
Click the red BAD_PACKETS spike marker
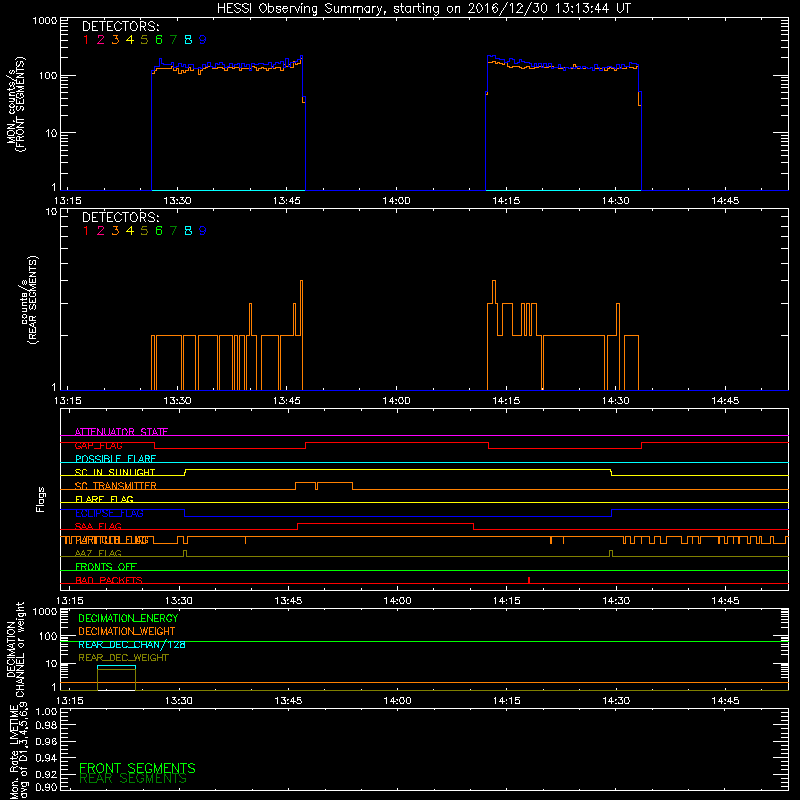pos(529,580)
